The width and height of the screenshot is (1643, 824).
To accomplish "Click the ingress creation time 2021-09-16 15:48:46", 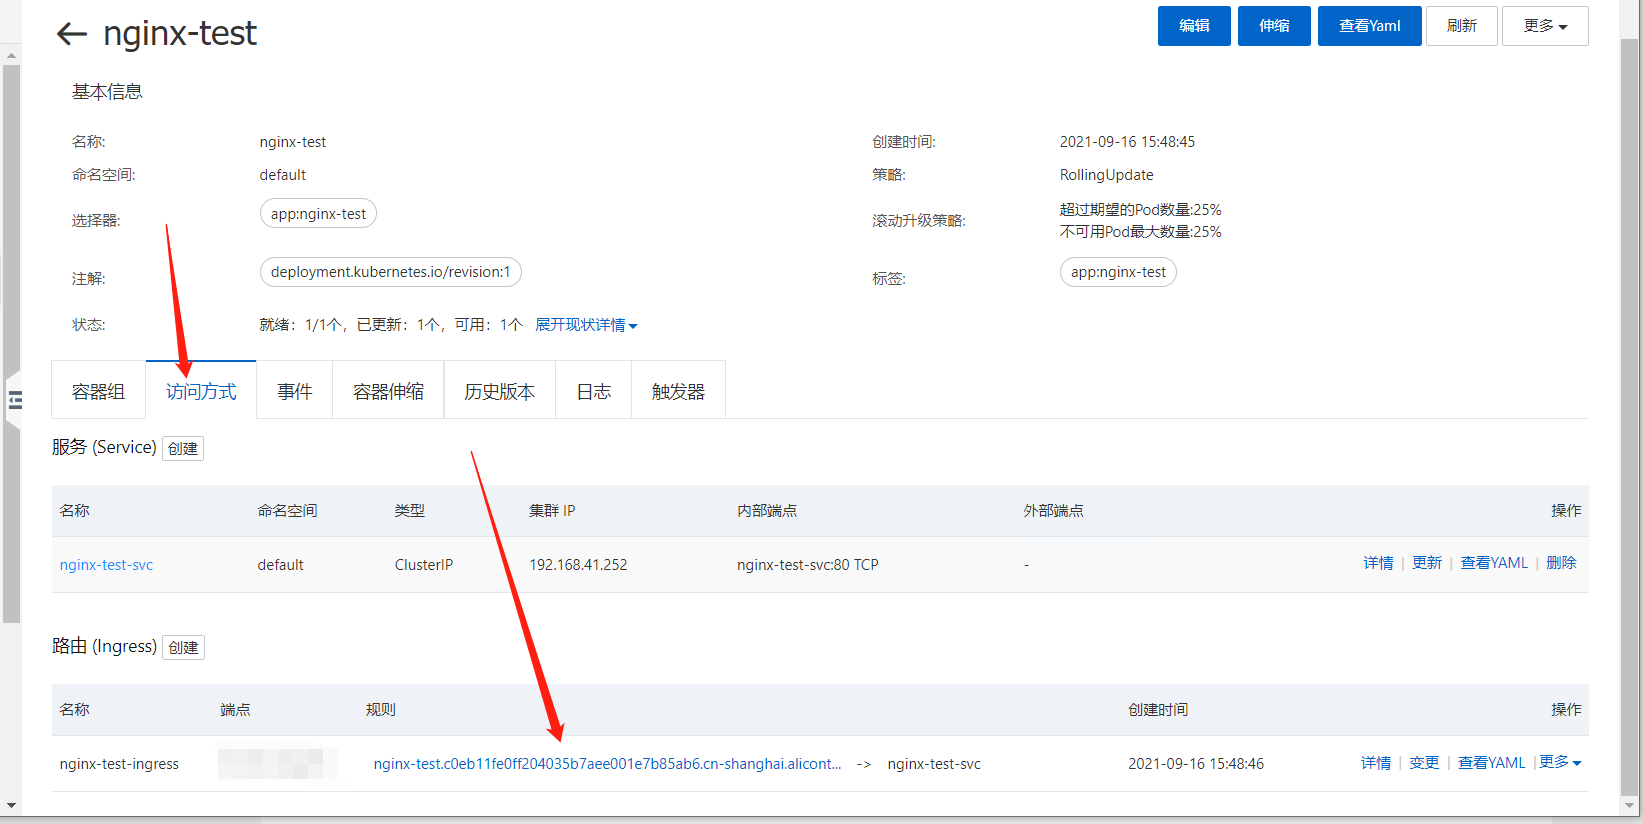I will 1196,764.
